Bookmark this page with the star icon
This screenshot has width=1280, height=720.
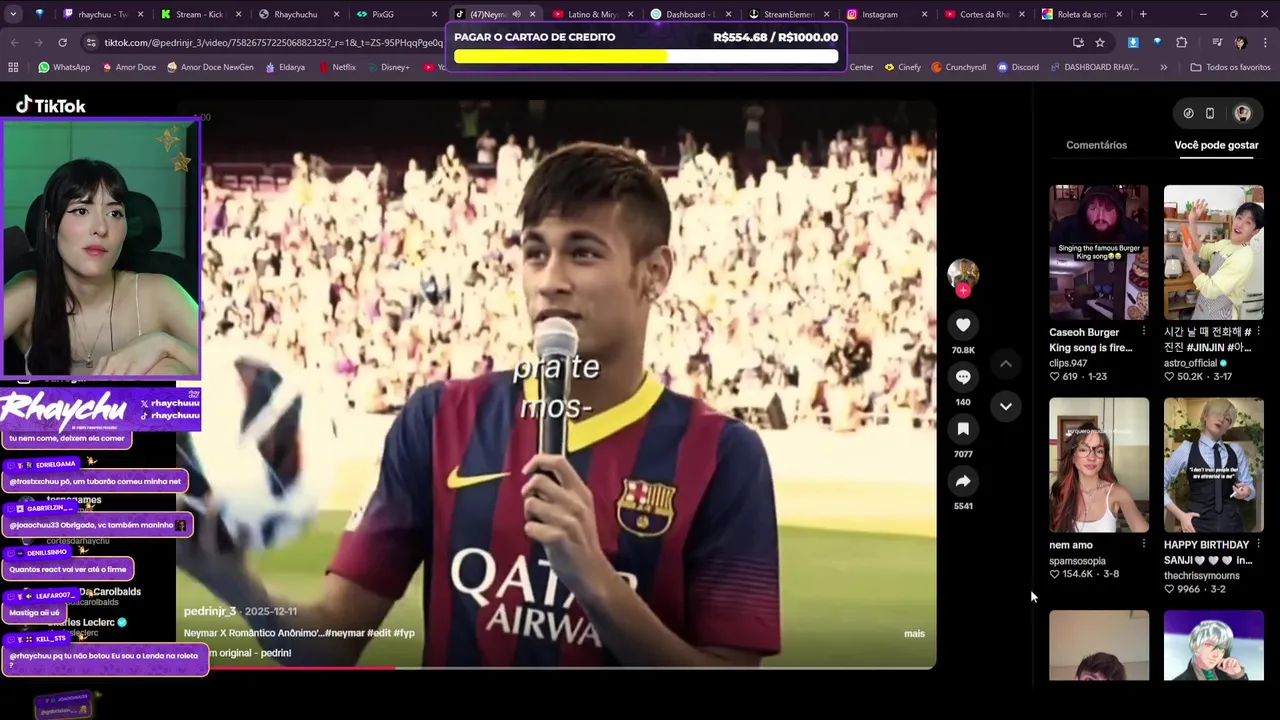click(x=1100, y=43)
